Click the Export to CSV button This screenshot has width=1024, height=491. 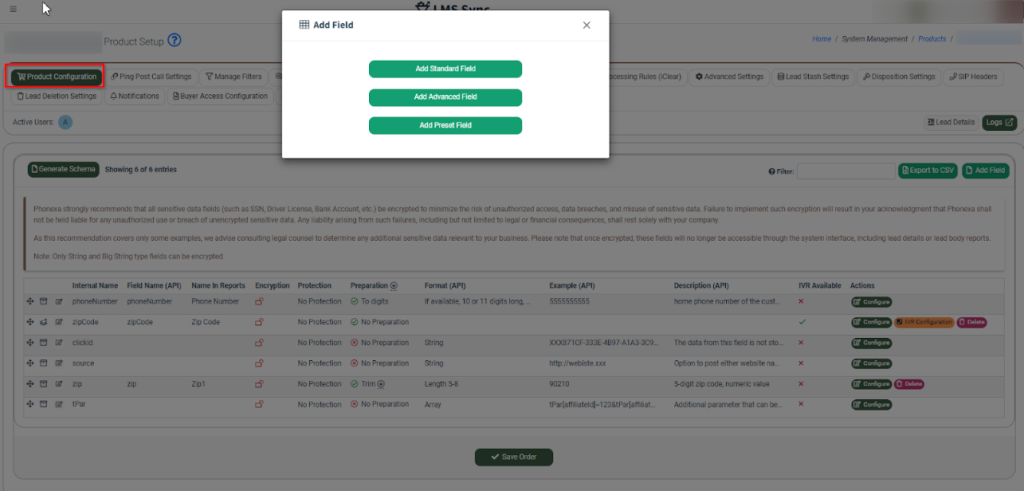927,171
